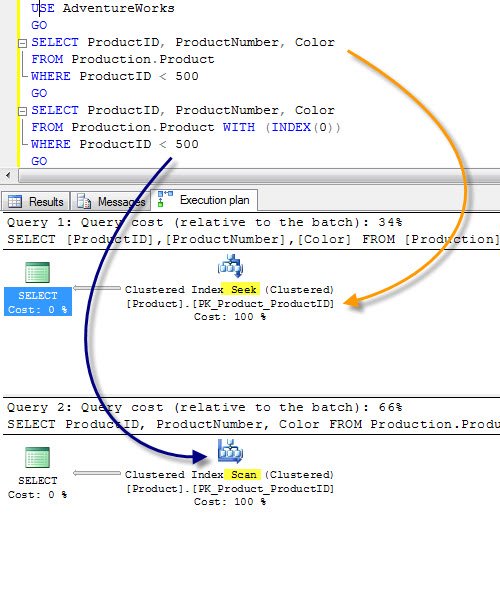500x601 pixels.
Task: Click the highlighted Seek operator label
Action: (x=243, y=289)
